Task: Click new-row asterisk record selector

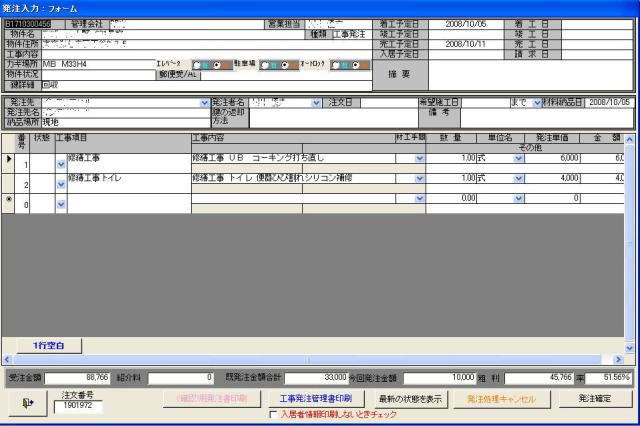Action: tap(10, 198)
